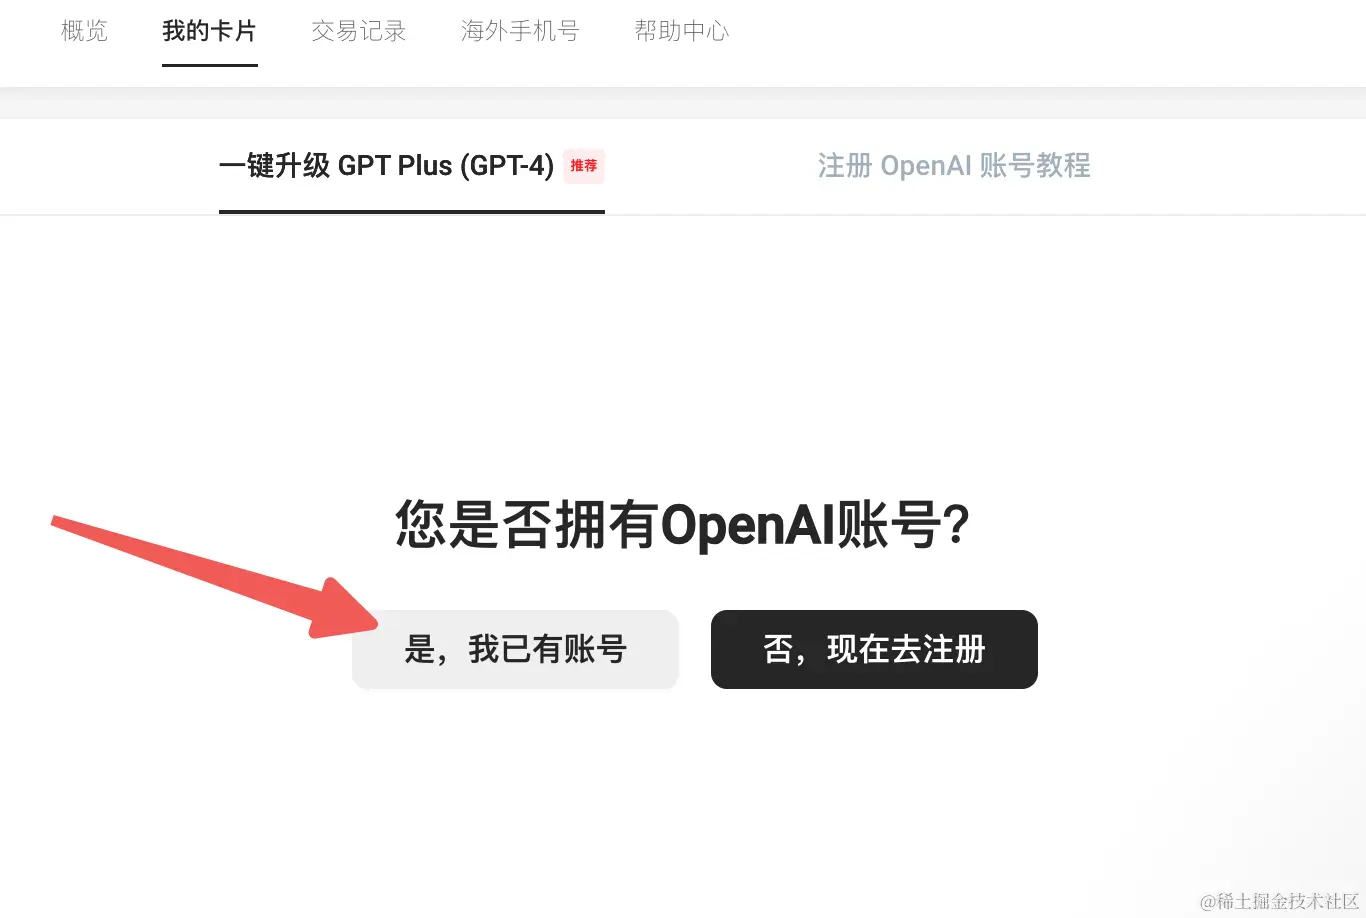The image size is (1366, 918).
Task: Go to the 海外手机号 tab
Action: coord(520,31)
